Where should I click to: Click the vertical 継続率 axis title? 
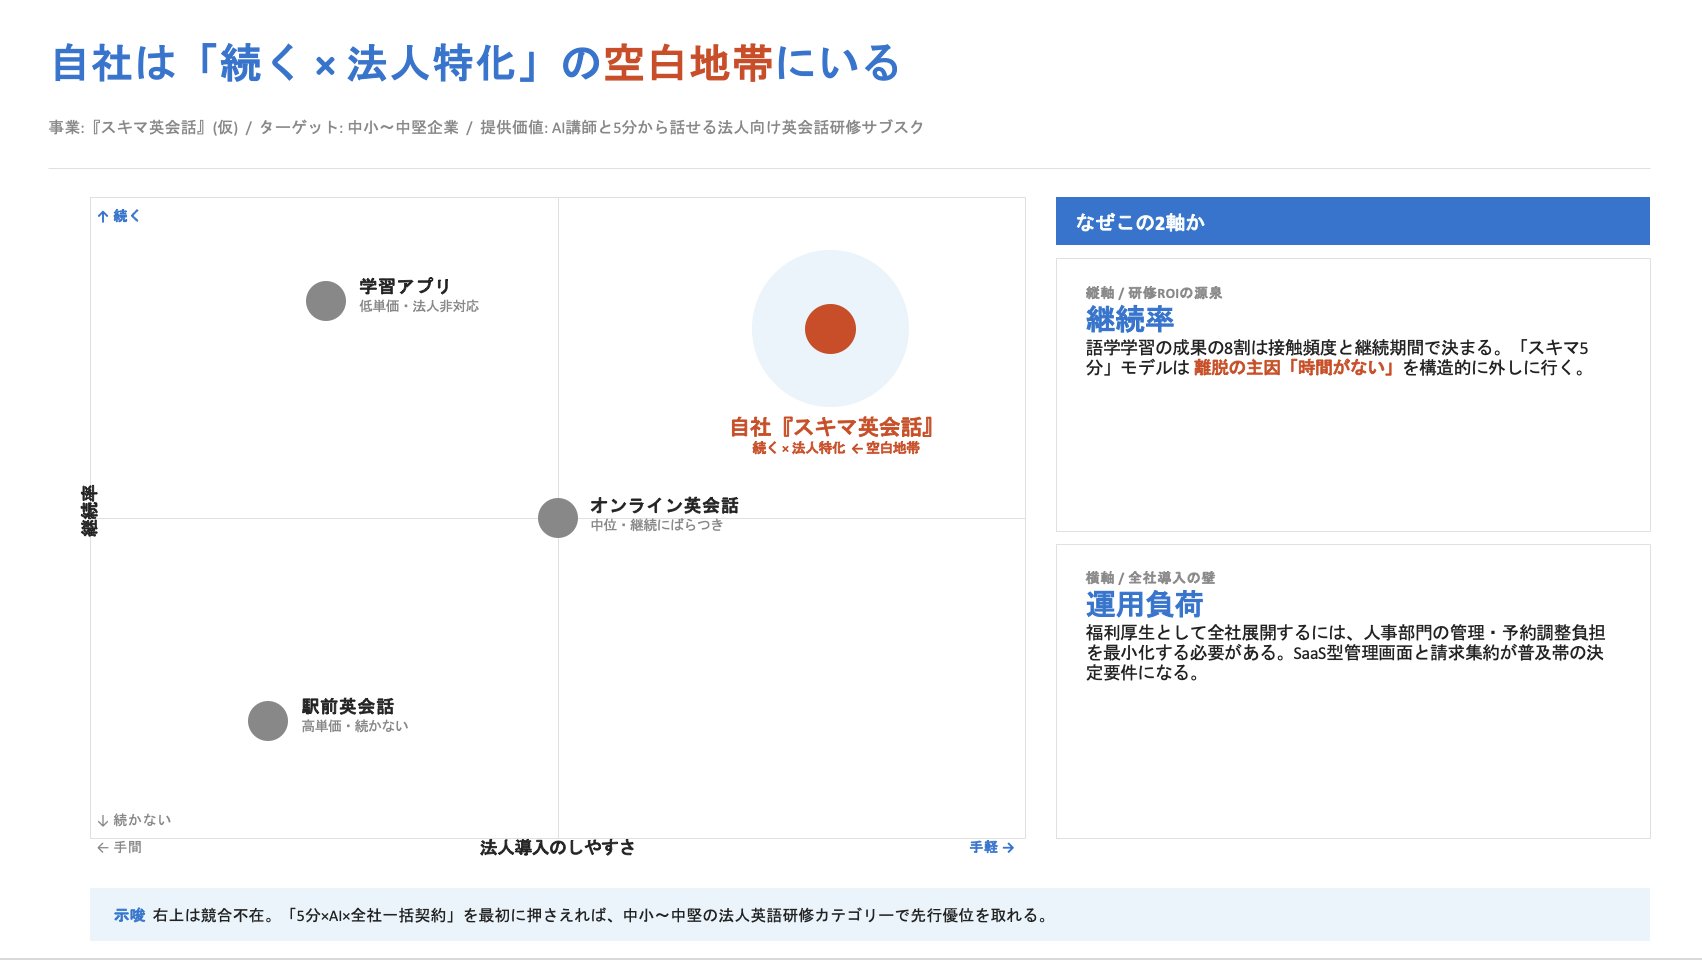(89, 510)
